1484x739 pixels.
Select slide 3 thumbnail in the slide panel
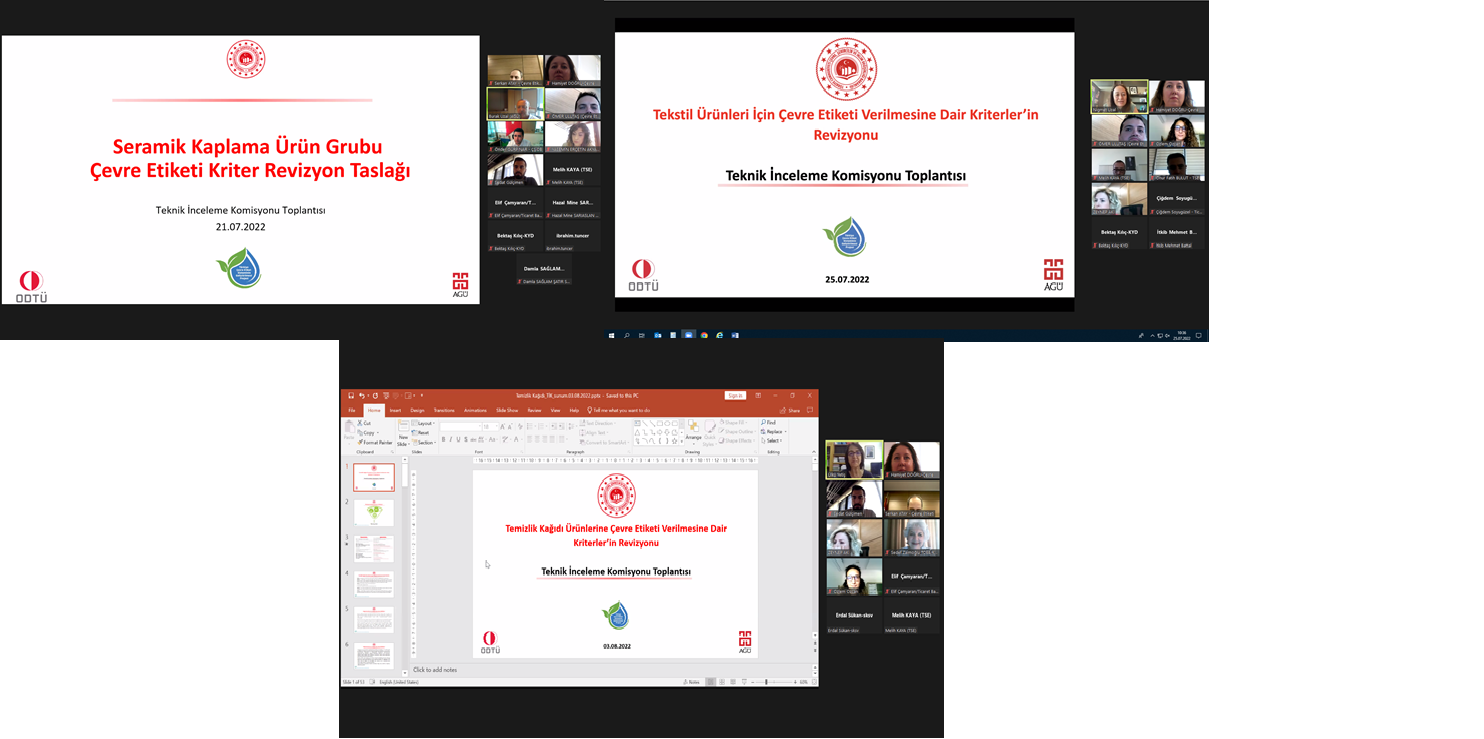pos(374,549)
